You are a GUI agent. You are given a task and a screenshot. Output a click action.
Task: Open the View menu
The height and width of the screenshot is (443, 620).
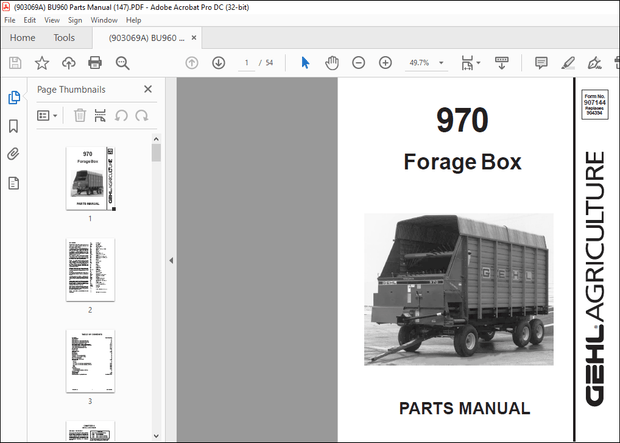pos(50,20)
